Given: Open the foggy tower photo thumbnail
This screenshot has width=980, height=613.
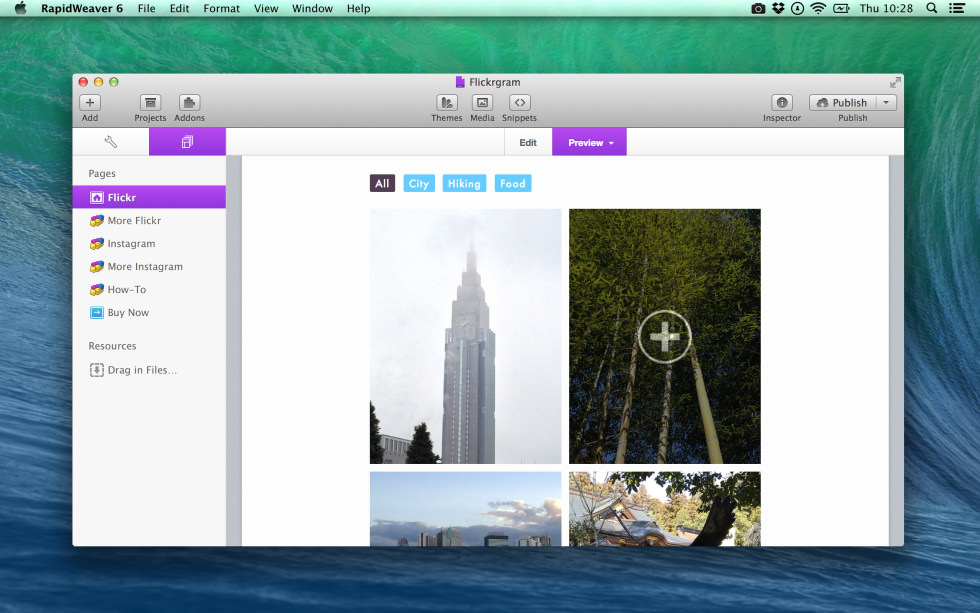Looking at the screenshot, I should click(x=466, y=336).
